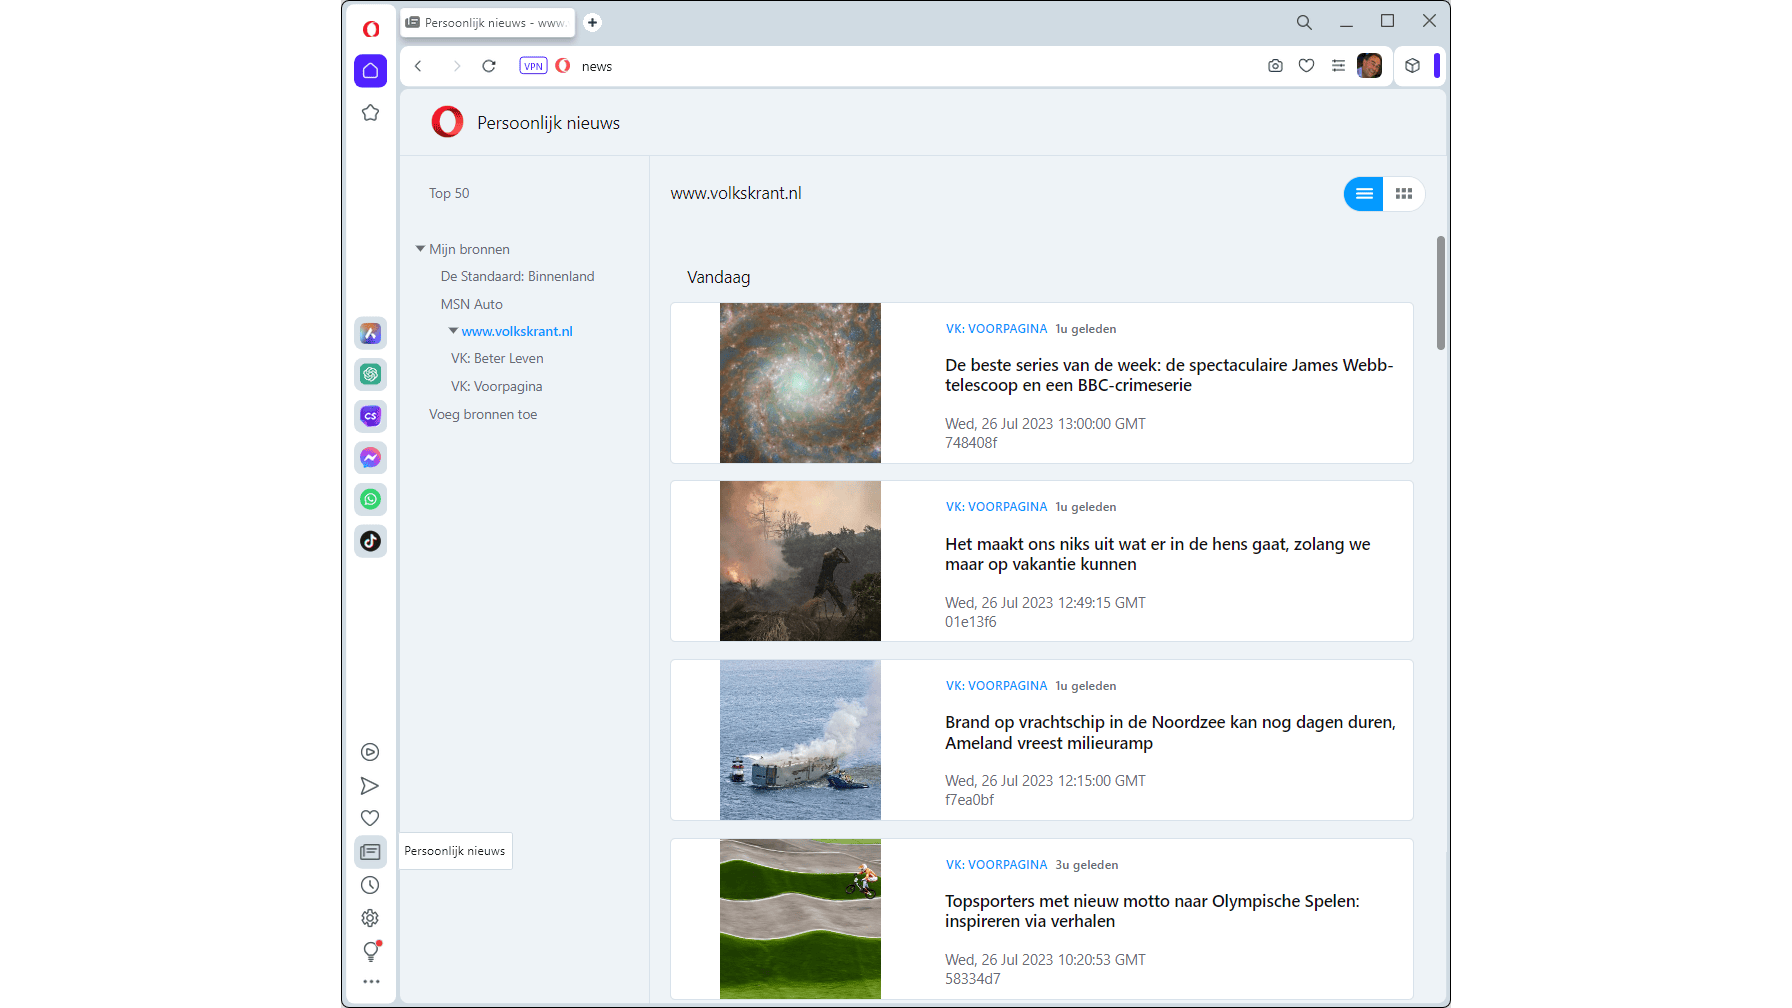Click Voeg bronnen toe link

[483, 415]
